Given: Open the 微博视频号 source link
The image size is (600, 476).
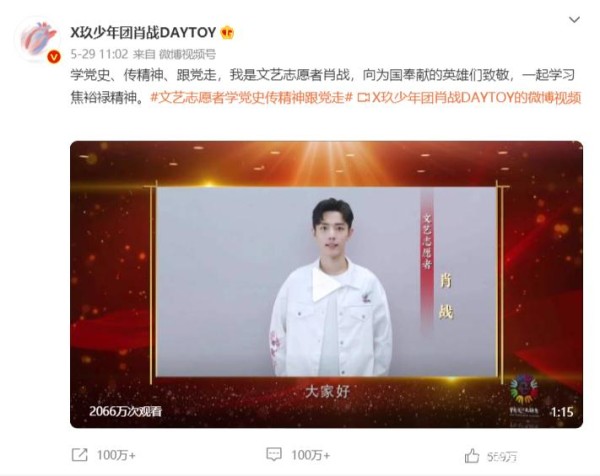Looking at the screenshot, I should (187, 54).
